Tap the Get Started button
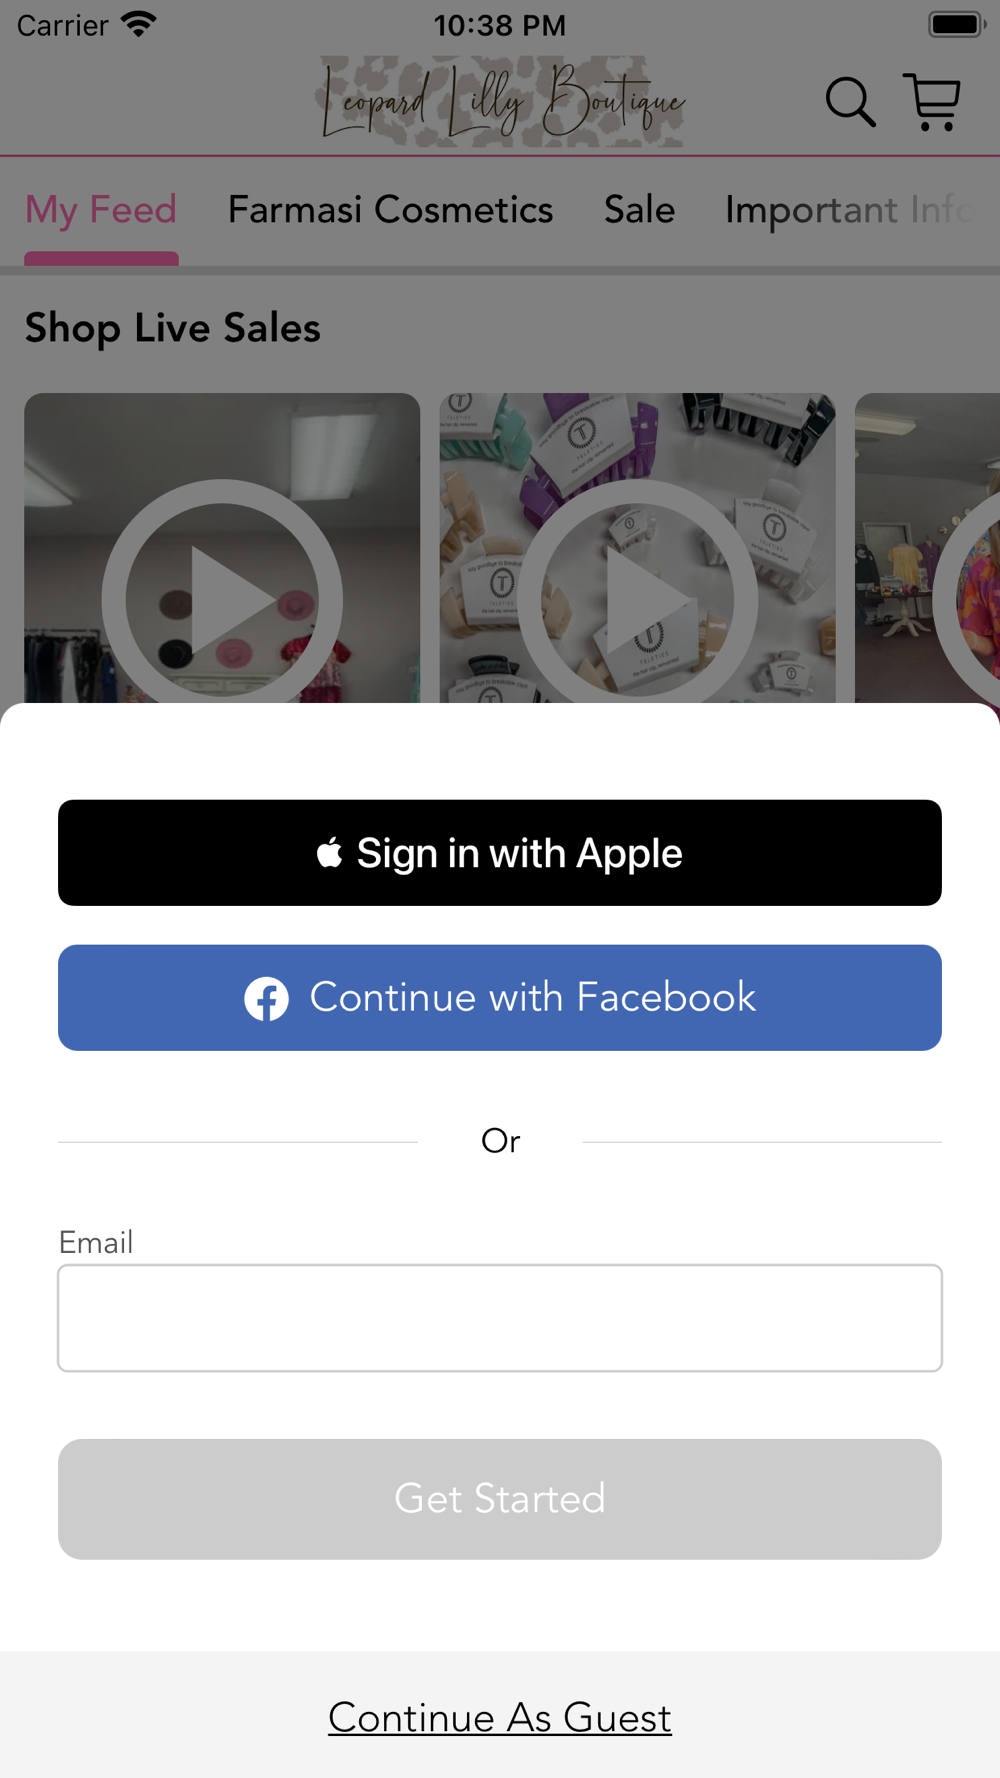The image size is (1000, 1778). [500, 1499]
